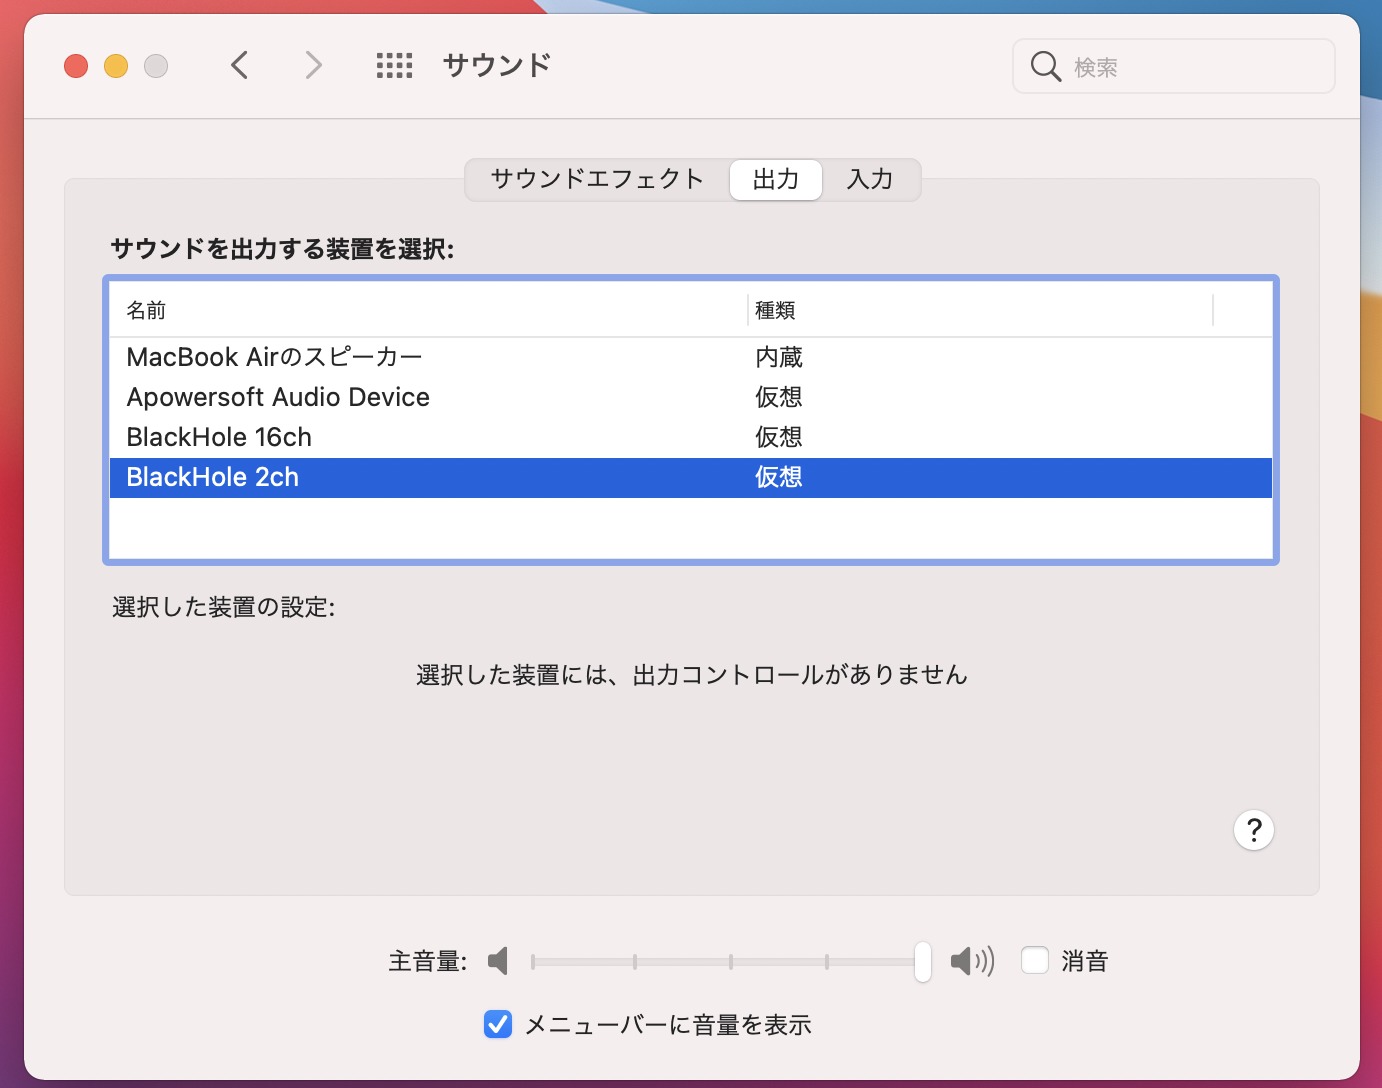1382x1088 pixels.
Task: Click the 名前 column header
Action: click(x=146, y=311)
